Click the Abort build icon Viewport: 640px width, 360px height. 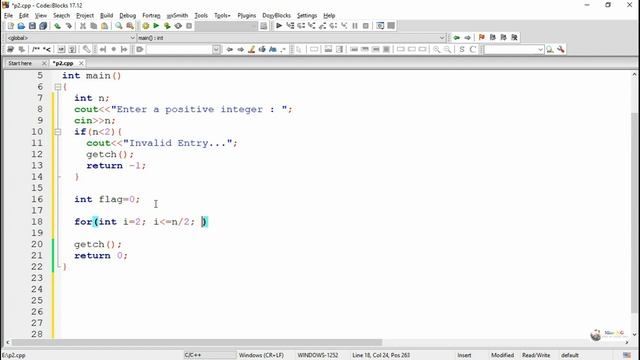point(189,26)
